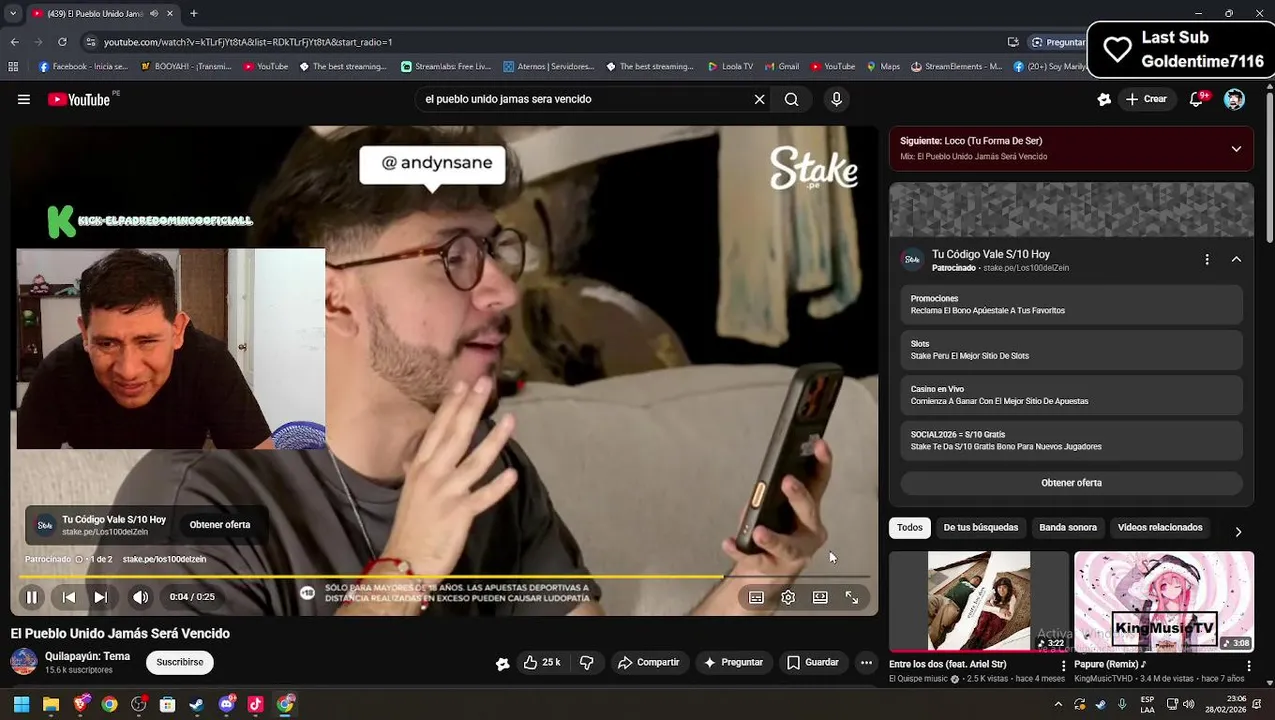Open Loola TV bookmark
The width and height of the screenshot is (1275, 720).
tap(730, 67)
